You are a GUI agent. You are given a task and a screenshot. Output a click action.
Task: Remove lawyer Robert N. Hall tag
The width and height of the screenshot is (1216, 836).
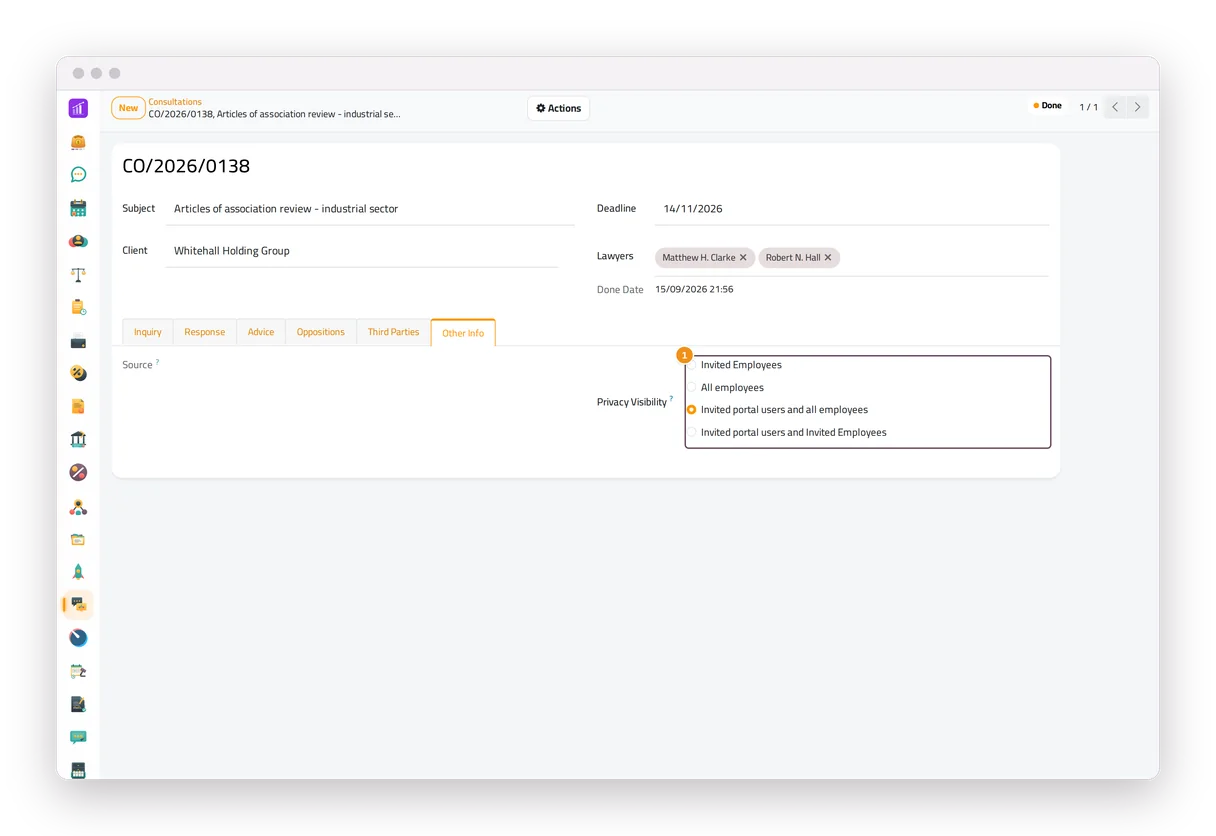(828, 258)
